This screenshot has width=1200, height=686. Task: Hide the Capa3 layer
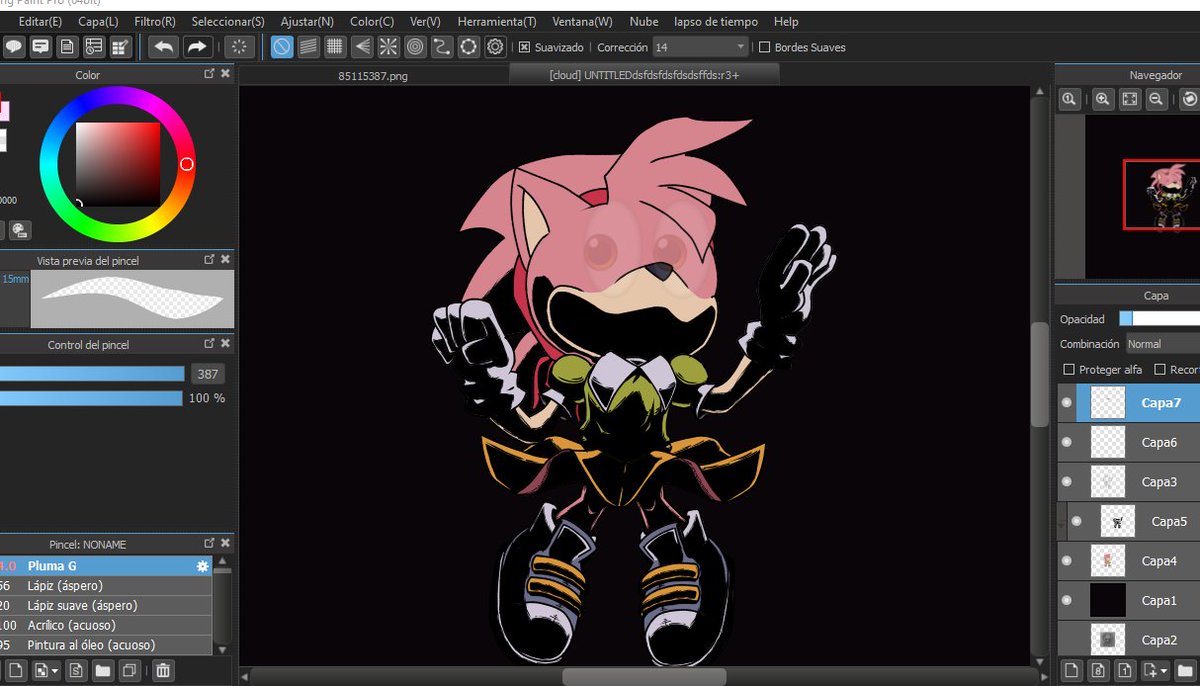(x=1066, y=482)
